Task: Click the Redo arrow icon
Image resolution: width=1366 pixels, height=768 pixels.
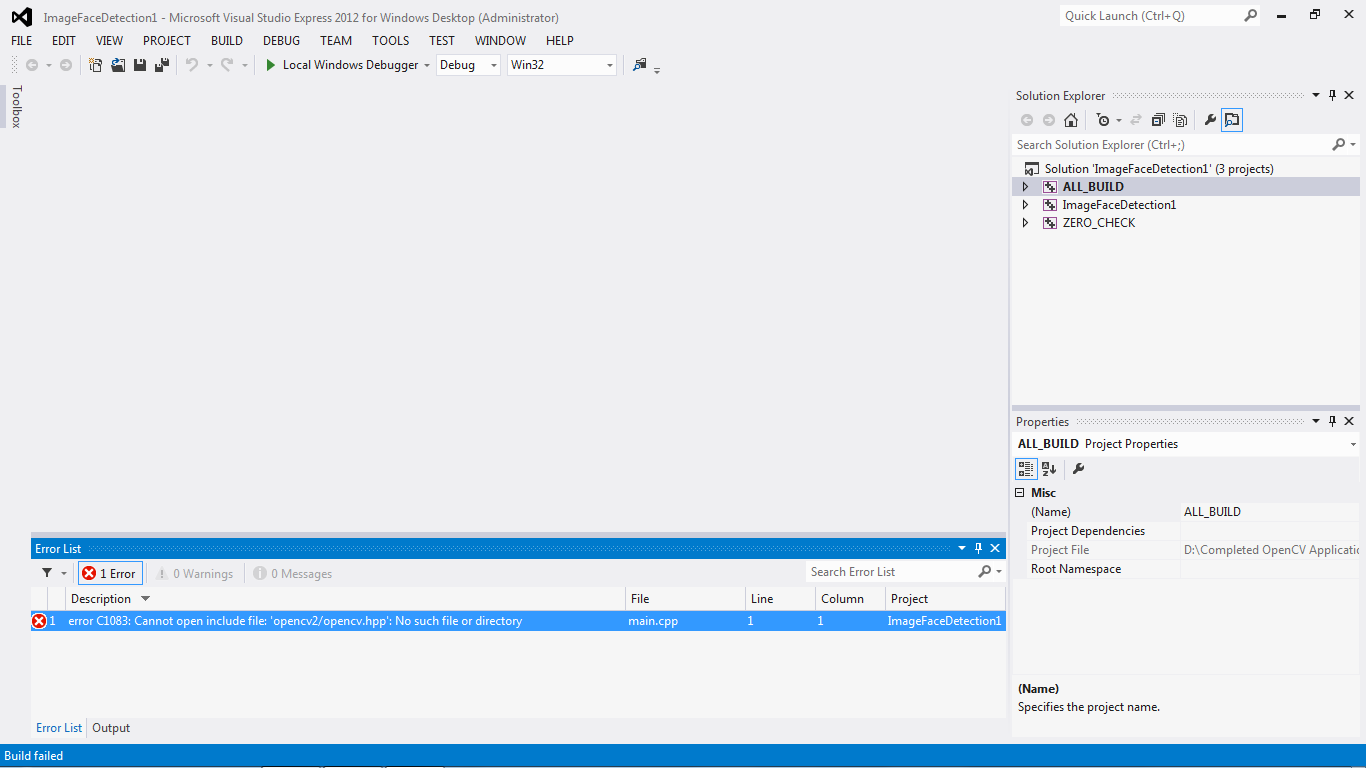Action: [x=227, y=65]
